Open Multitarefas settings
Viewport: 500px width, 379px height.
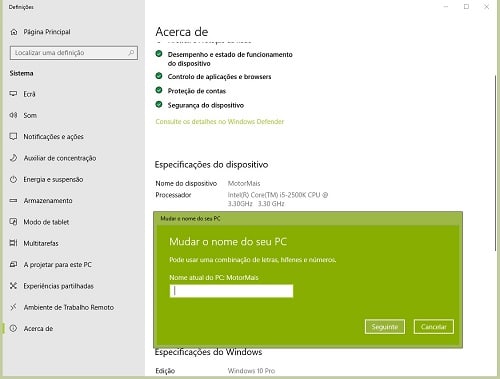(41, 243)
